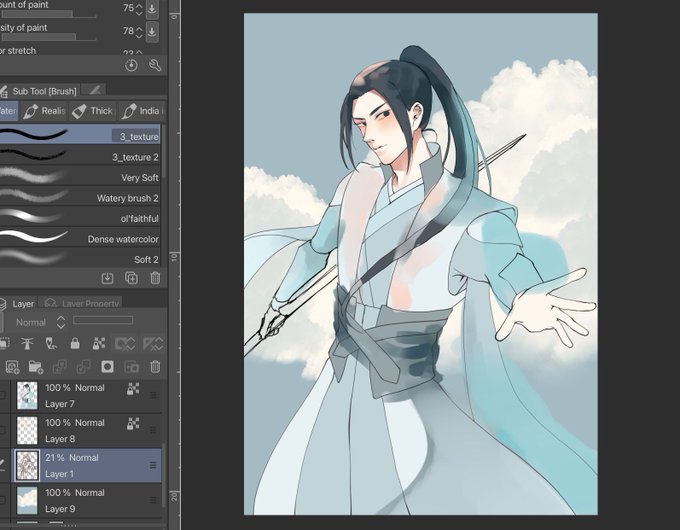Screen dimensions: 680x530
Task: Create new layer folder
Action: [36, 367]
